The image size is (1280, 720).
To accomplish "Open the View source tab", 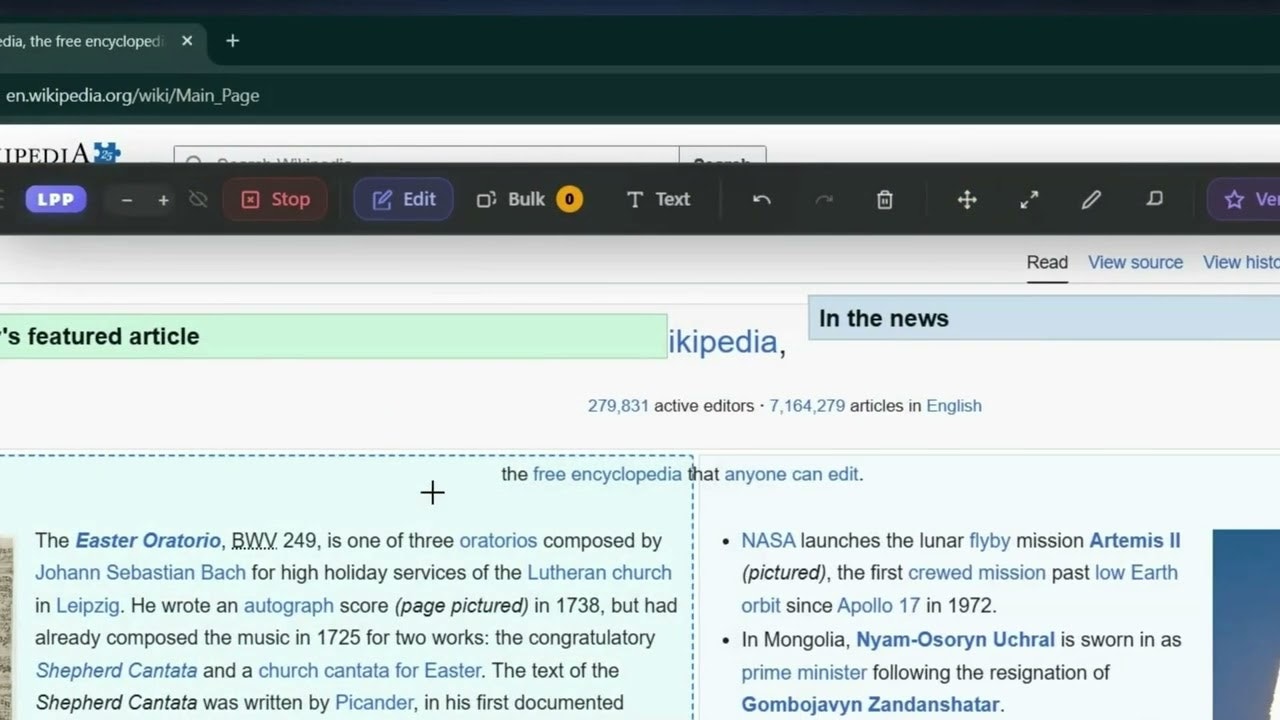I will (x=1135, y=262).
